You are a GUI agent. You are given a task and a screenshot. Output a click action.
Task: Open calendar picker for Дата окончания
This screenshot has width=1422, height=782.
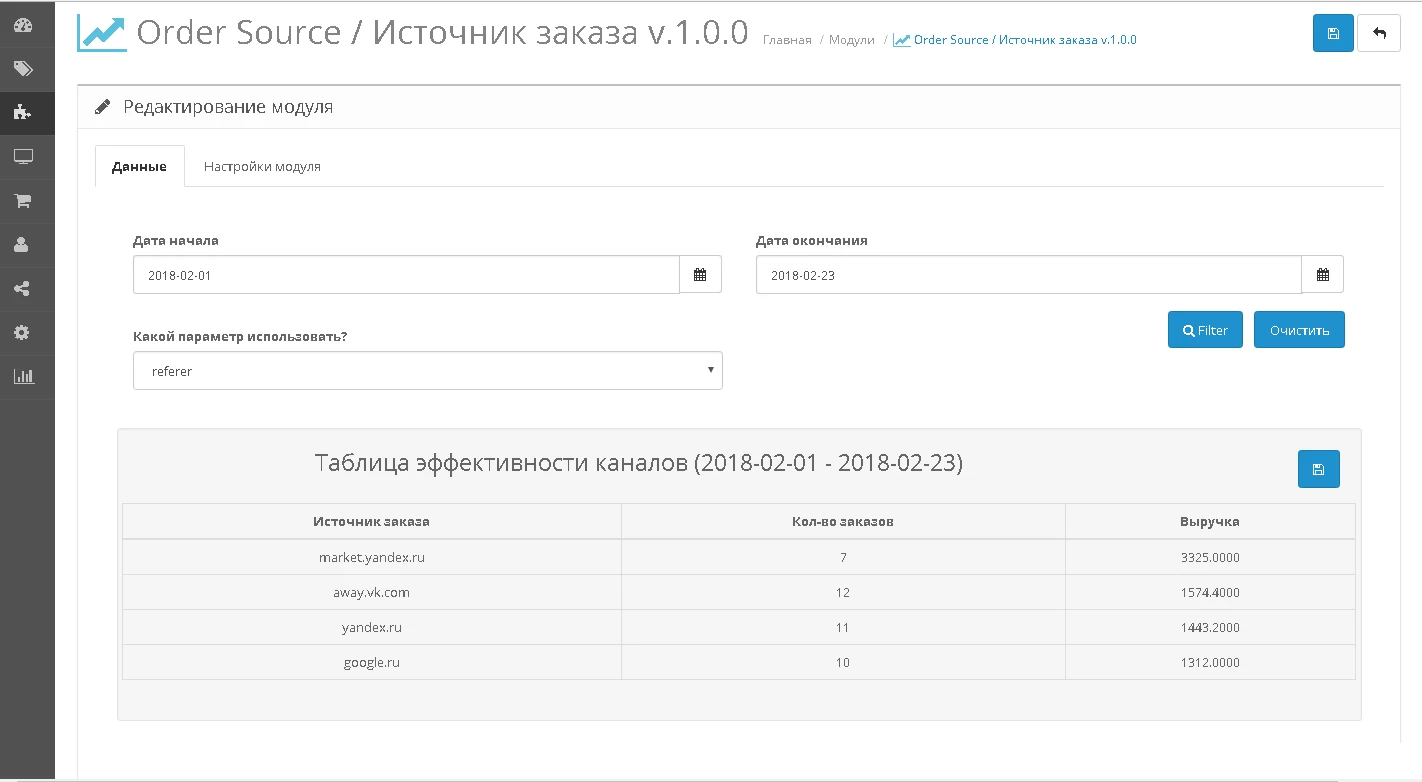pos(1322,275)
